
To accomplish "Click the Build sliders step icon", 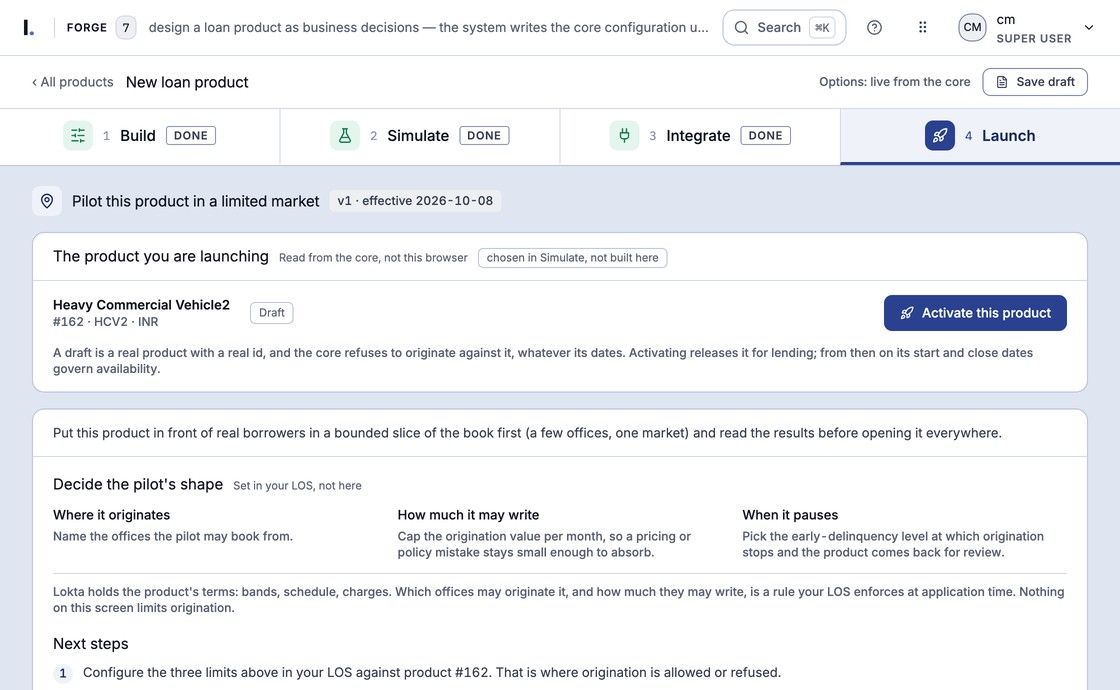I will [78, 136].
